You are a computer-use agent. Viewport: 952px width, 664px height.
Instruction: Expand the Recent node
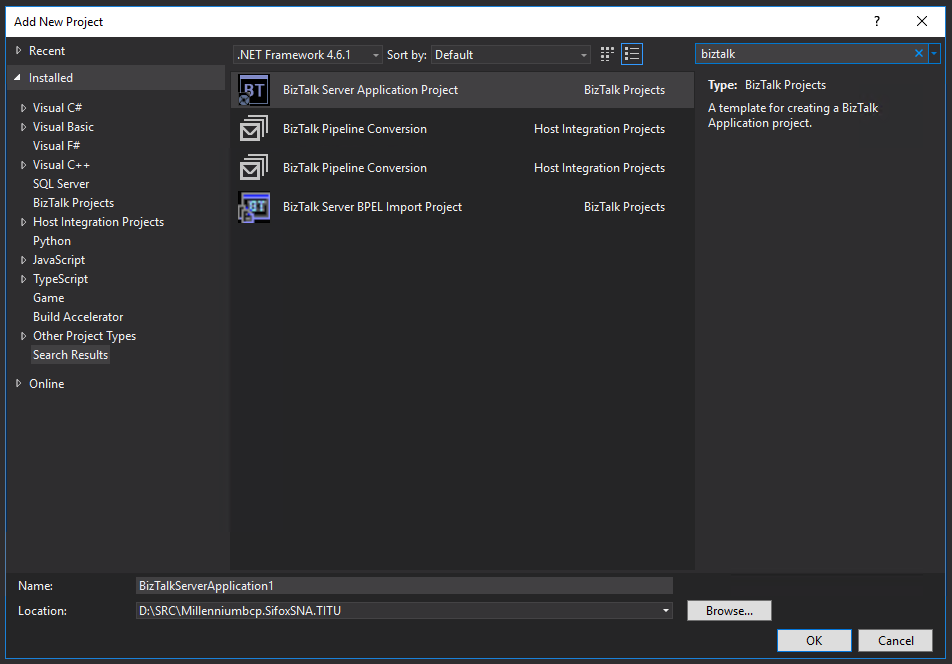point(18,51)
